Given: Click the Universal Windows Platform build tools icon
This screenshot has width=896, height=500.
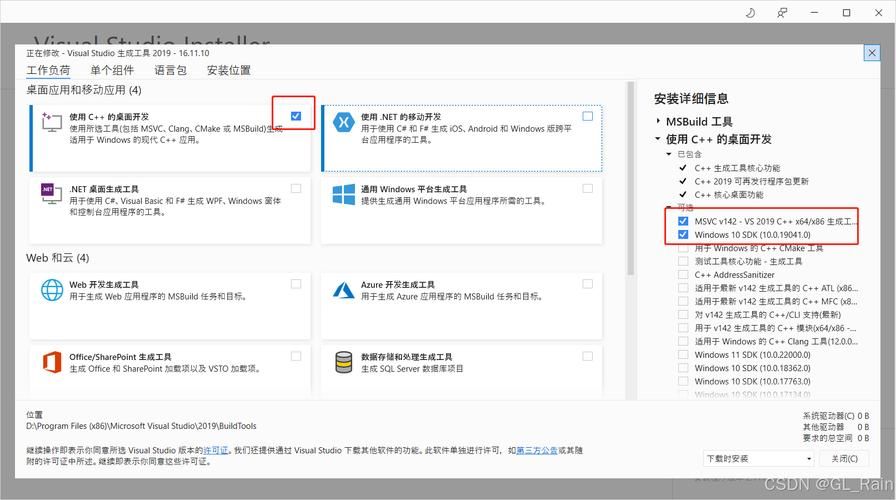Looking at the screenshot, I should tap(343, 194).
